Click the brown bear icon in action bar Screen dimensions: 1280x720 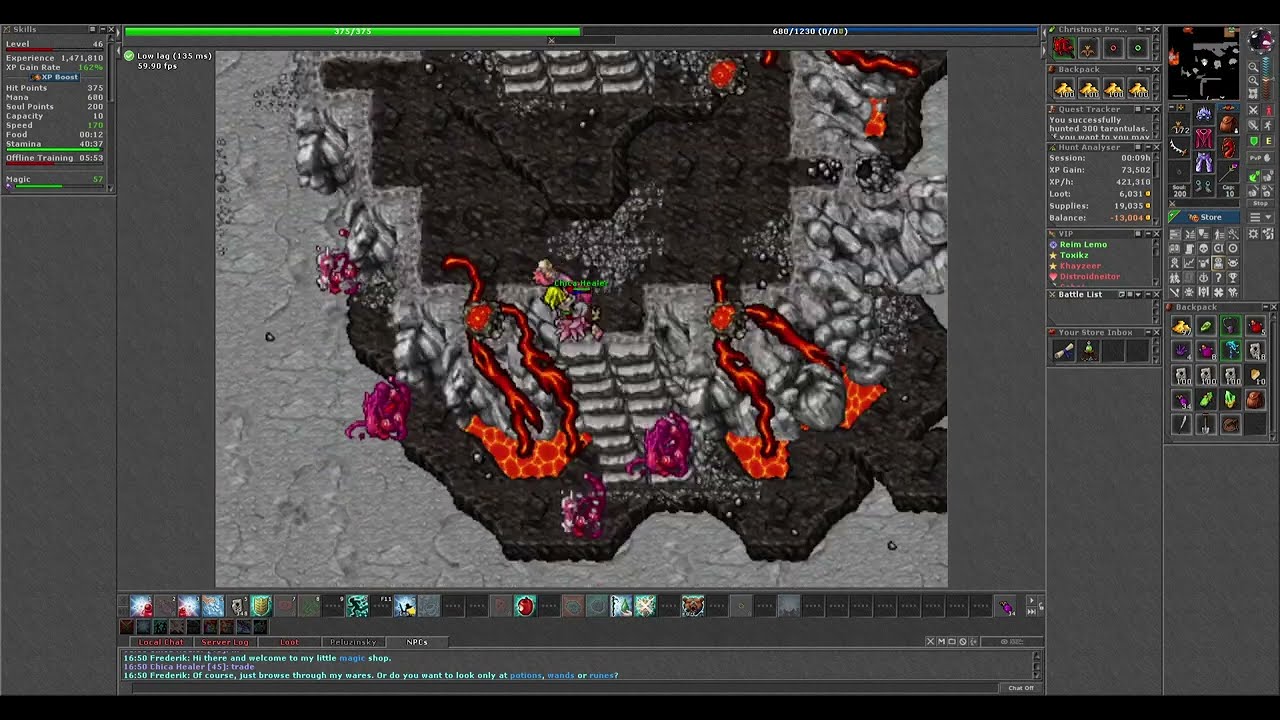point(693,606)
